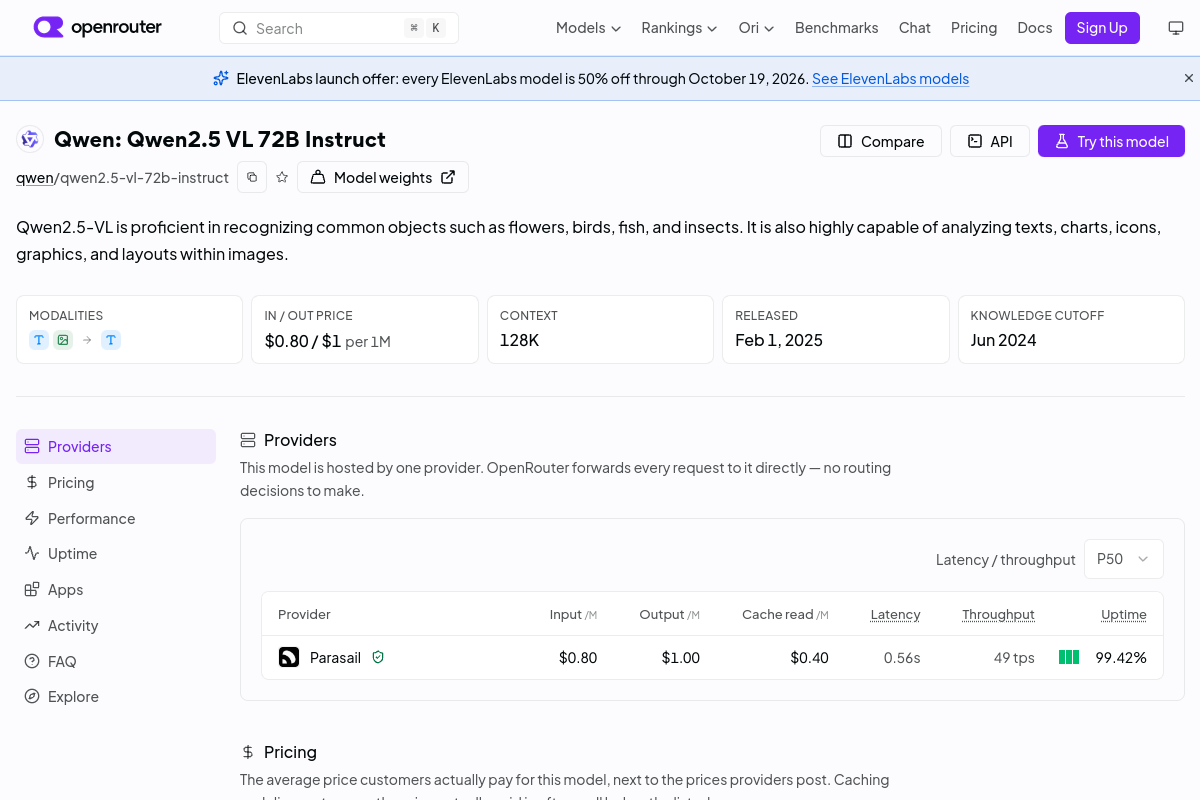Screen dimensions: 1200x800
Task: Open the Model weights external link
Action: 383,177
